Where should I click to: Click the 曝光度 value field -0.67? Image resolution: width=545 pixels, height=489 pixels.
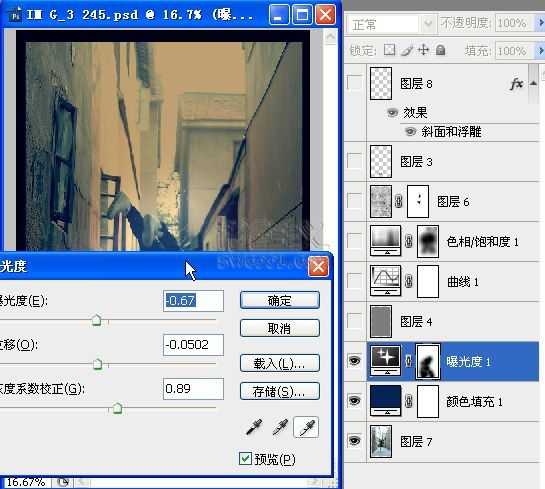pyautogui.click(x=193, y=301)
